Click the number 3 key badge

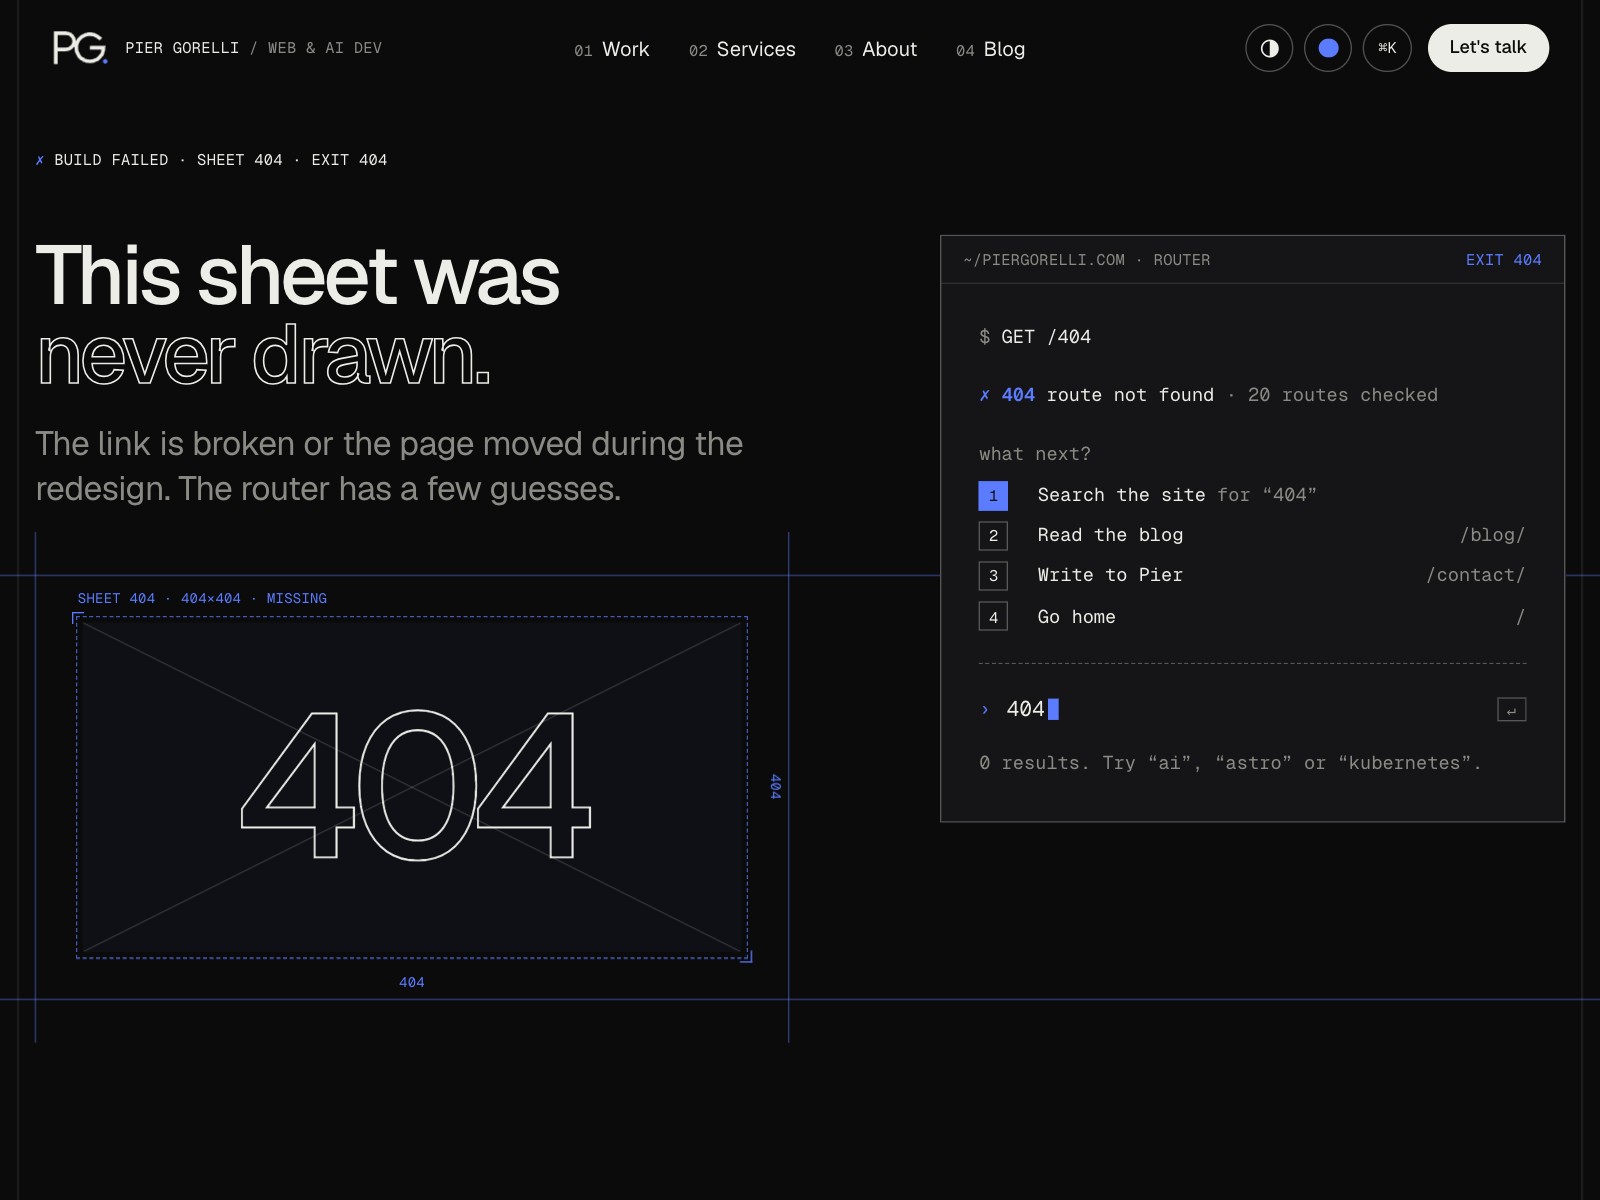click(x=993, y=575)
